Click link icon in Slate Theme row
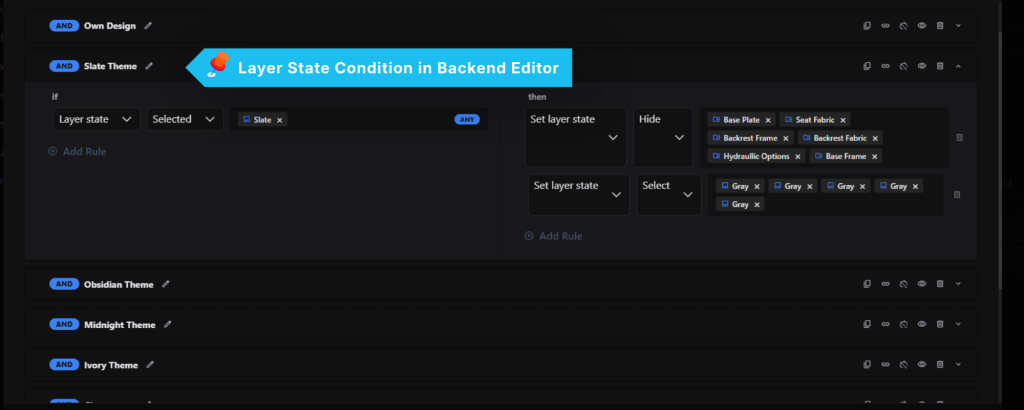 point(886,66)
